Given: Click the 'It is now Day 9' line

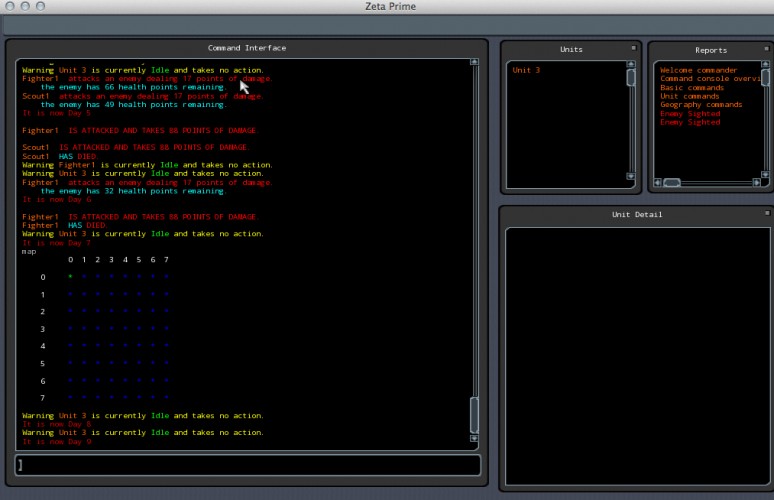Looking at the screenshot, I should pos(57,441).
